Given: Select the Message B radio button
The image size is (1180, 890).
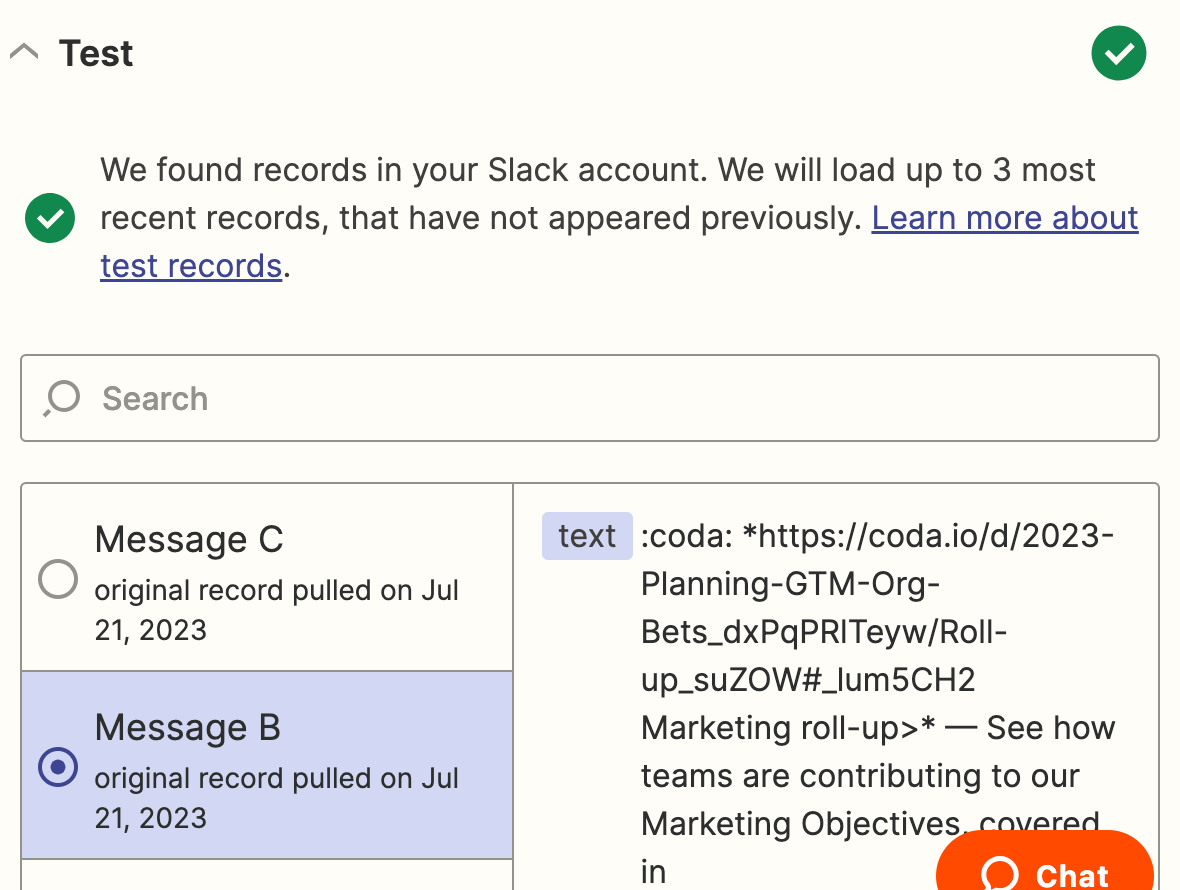Looking at the screenshot, I should tap(58, 766).
